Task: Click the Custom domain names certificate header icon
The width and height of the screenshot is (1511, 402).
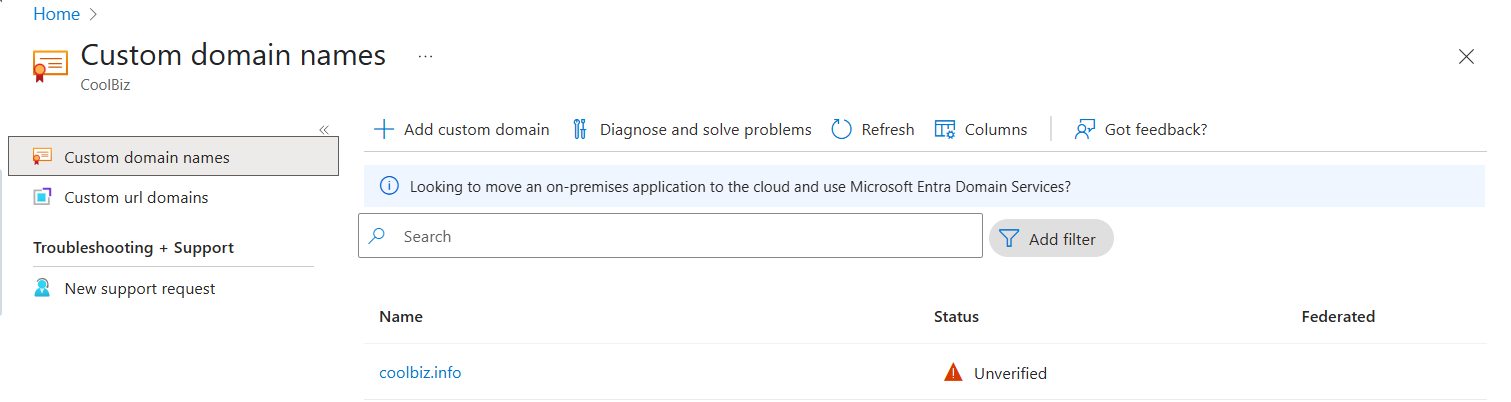Action: [x=50, y=65]
